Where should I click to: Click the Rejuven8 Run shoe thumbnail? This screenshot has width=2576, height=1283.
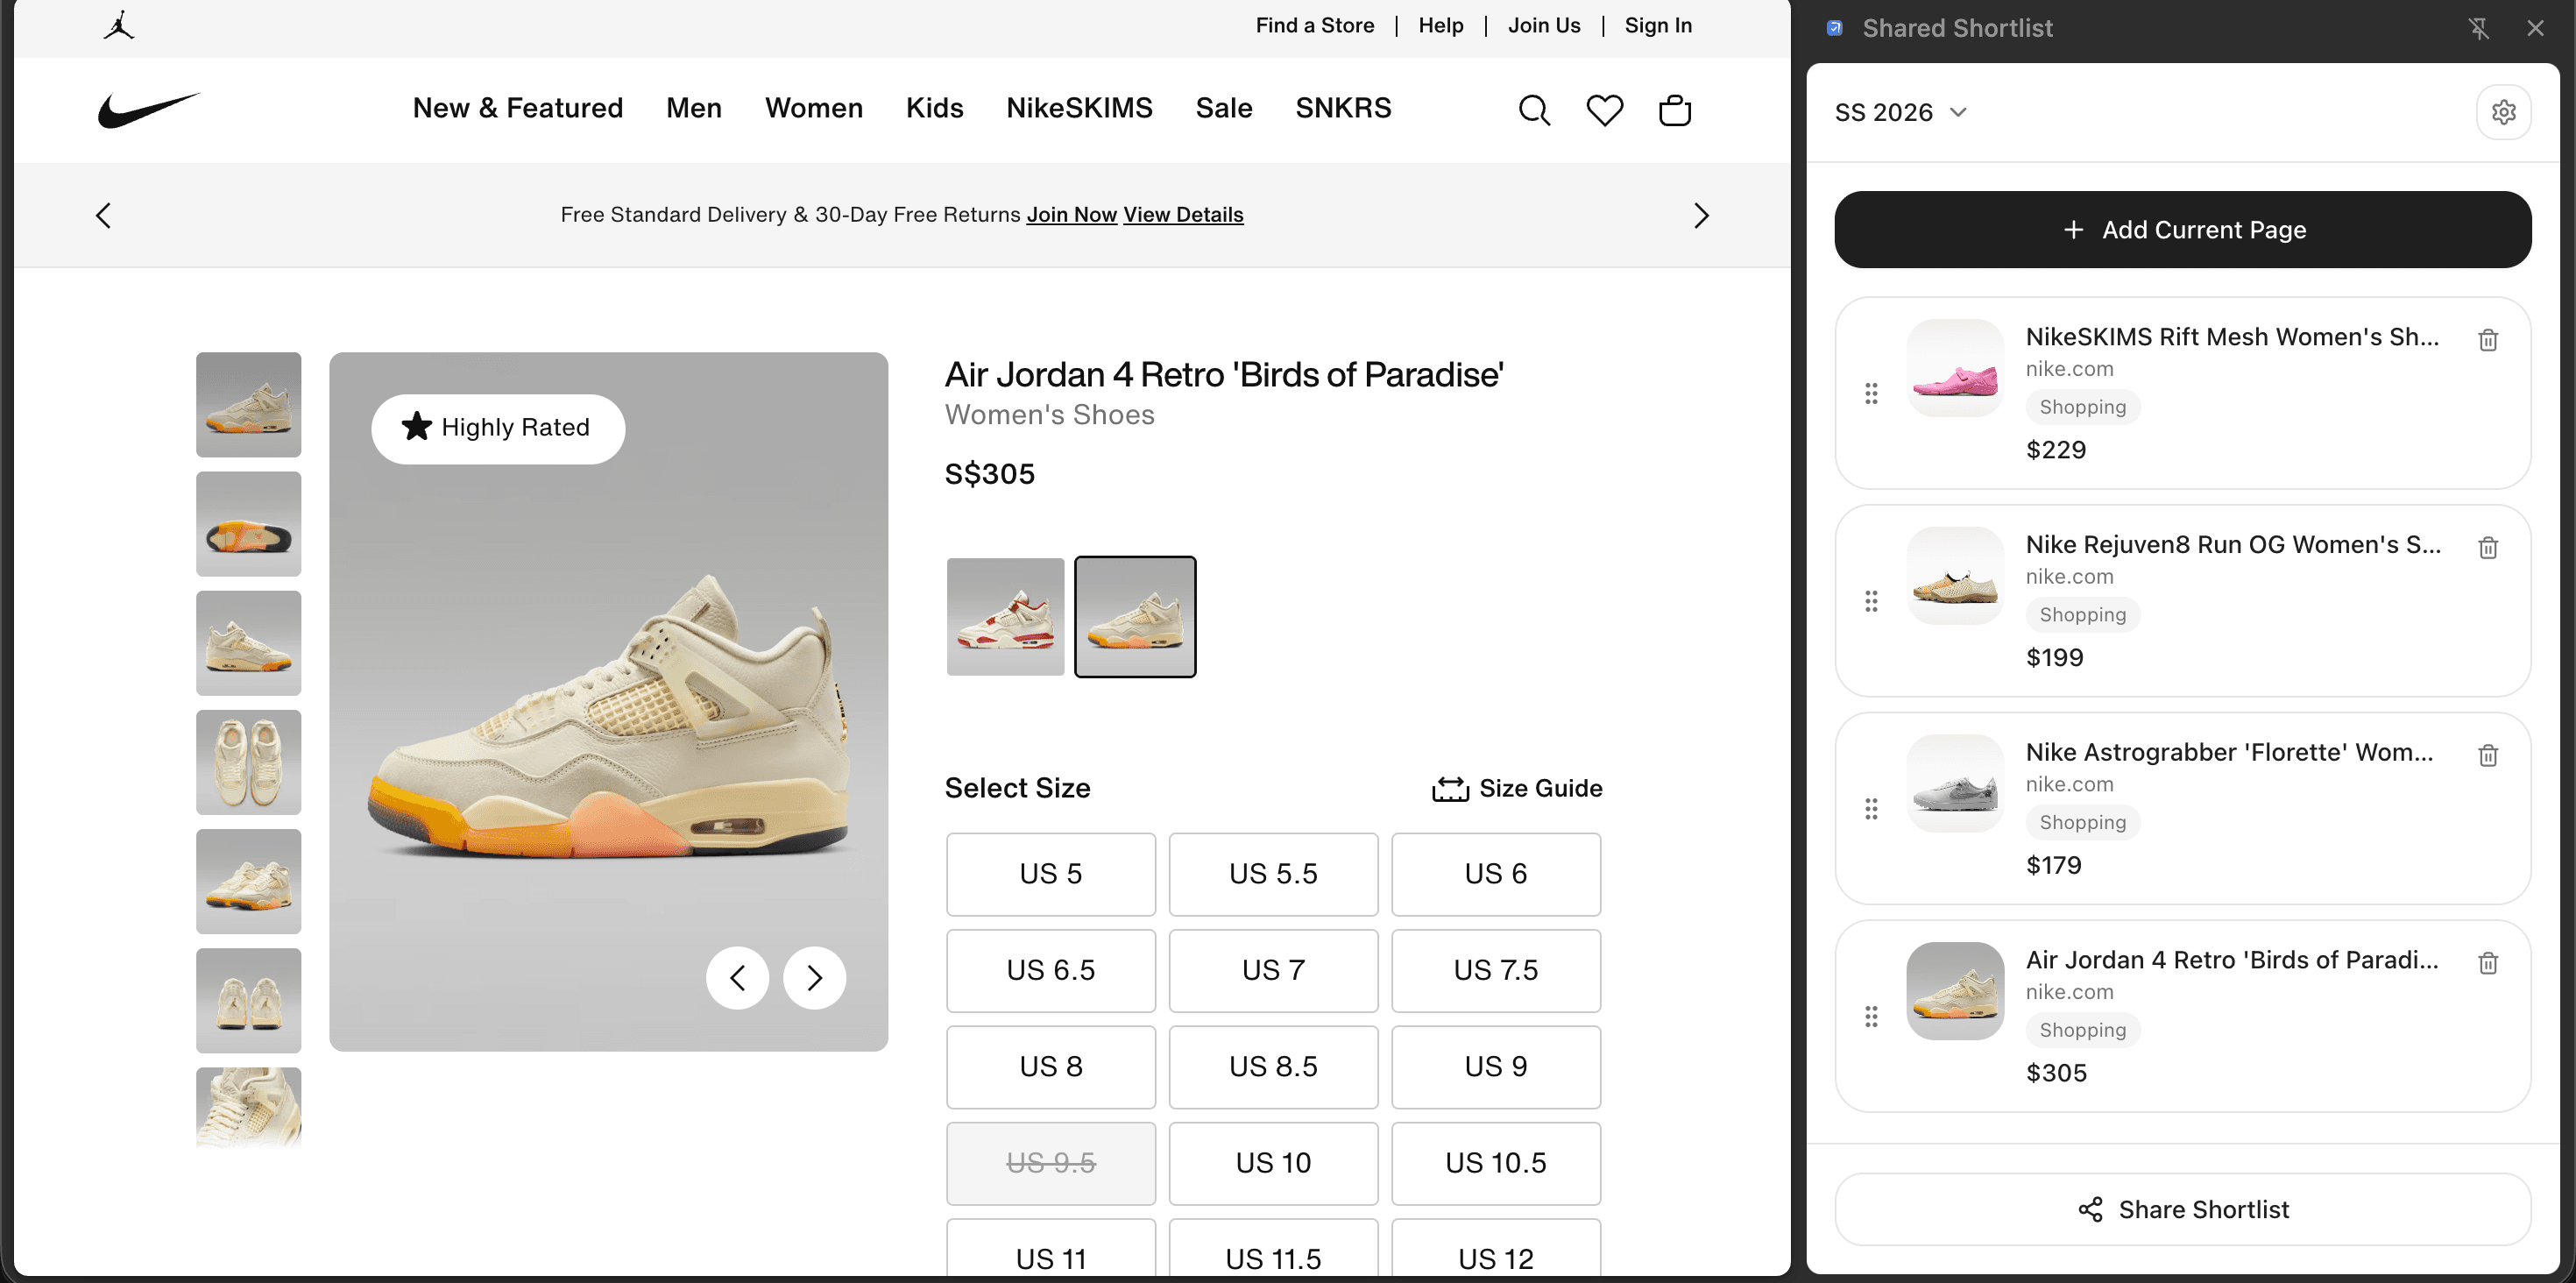pyautogui.click(x=1955, y=576)
